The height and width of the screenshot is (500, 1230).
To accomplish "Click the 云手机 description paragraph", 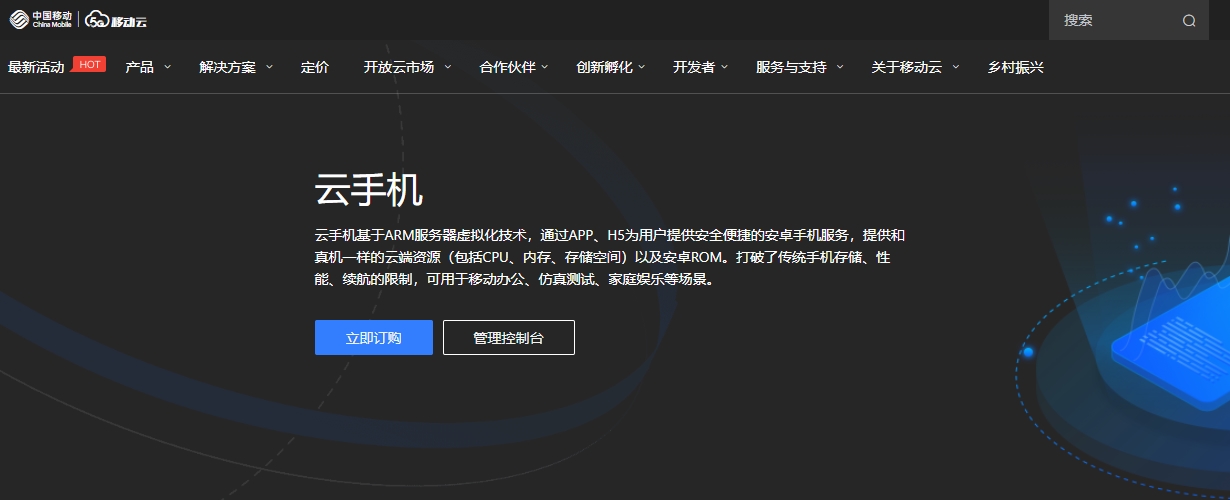I will [610, 258].
